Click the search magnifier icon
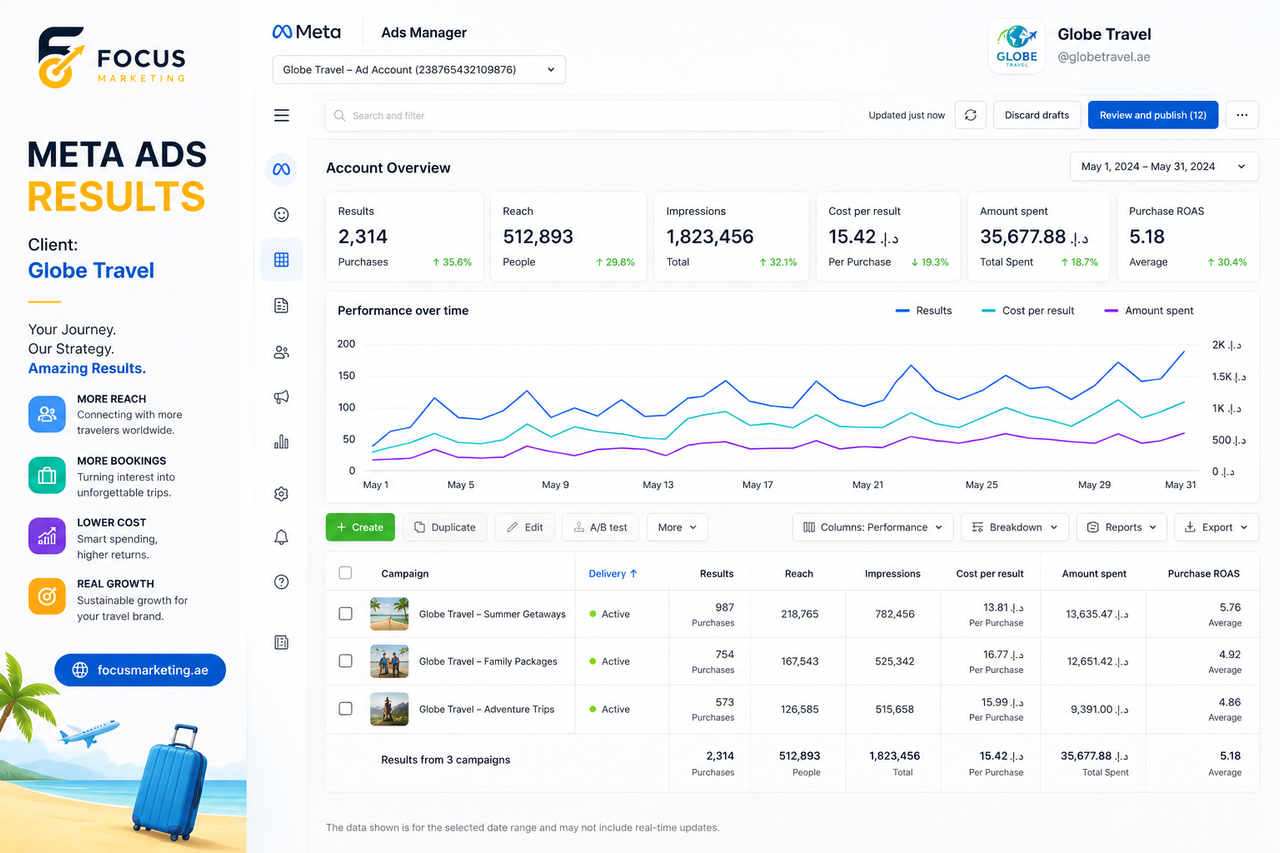This screenshot has width=1280, height=853. coord(340,116)
